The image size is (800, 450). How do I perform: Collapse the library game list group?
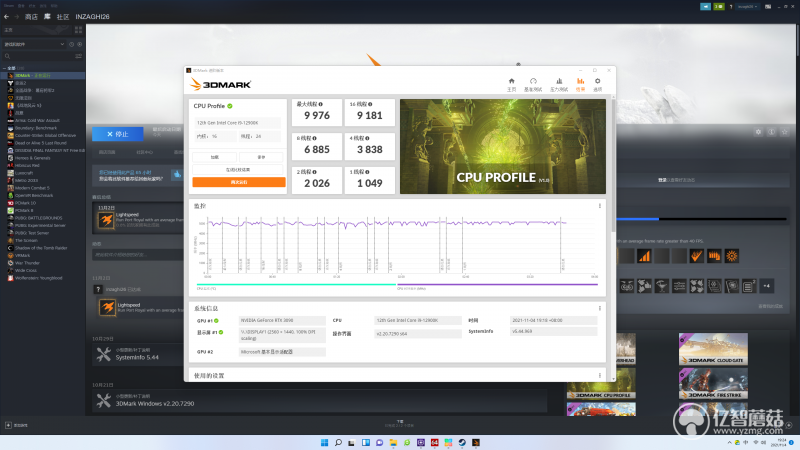pos(5,68)
